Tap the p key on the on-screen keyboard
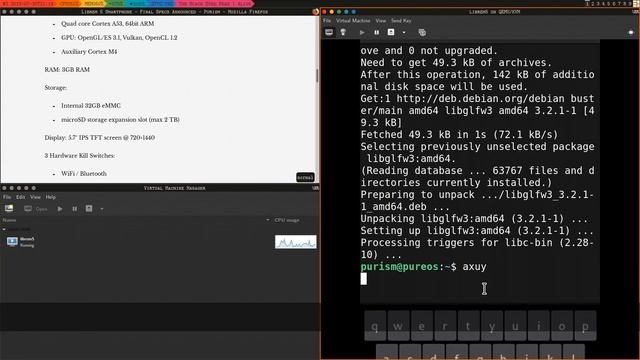 [x=585, y=326]
